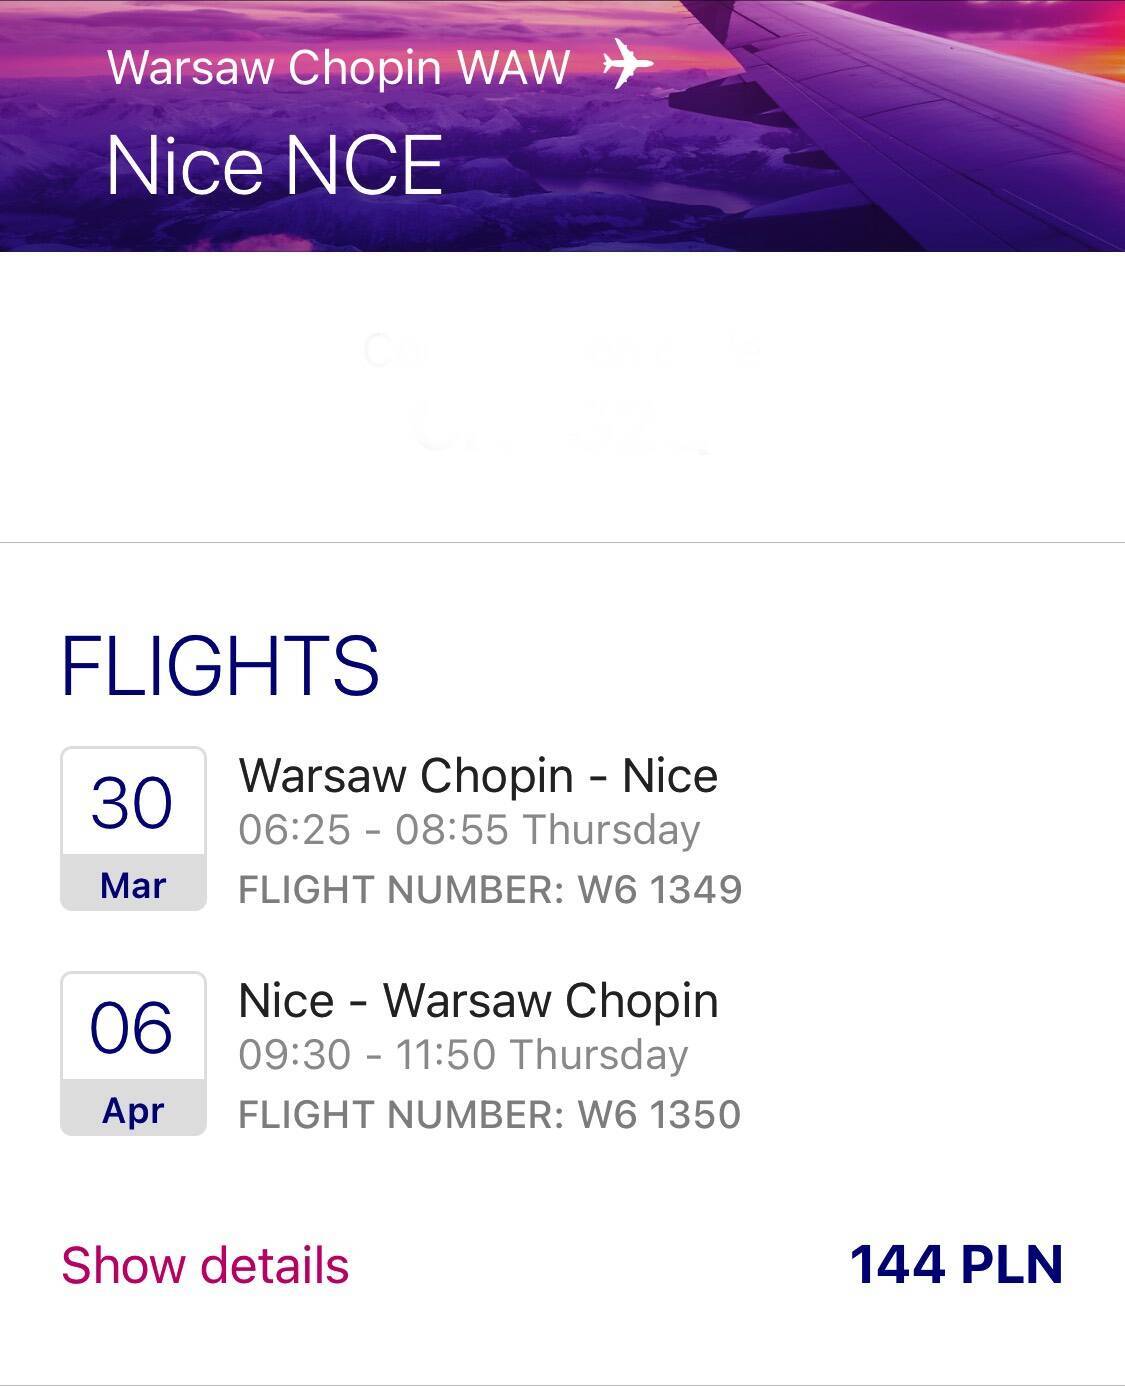The image size is (1125, 1386).
Task: Tap the Nice NCE destination title
Action: tap(274, 165)
